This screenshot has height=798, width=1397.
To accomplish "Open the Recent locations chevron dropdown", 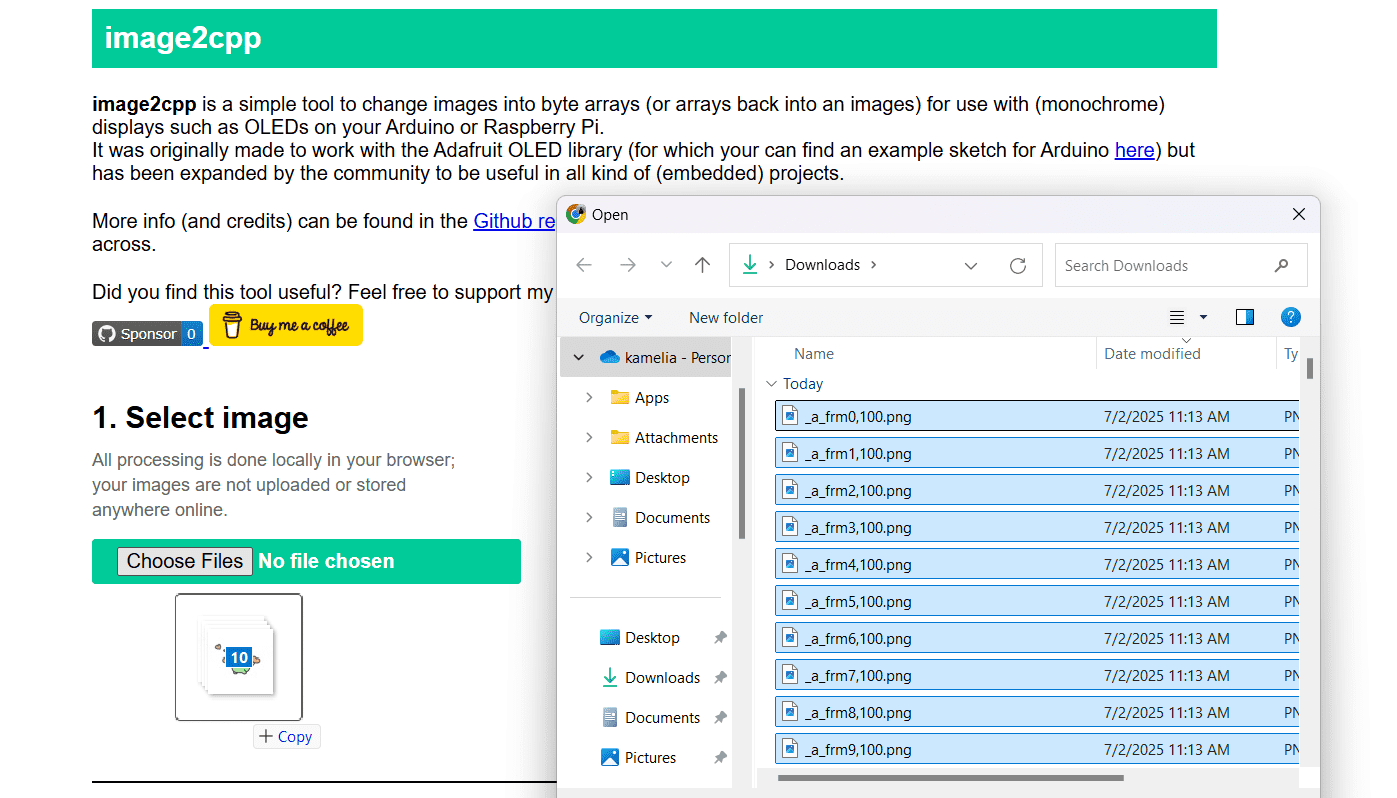I will click(666, 265).
